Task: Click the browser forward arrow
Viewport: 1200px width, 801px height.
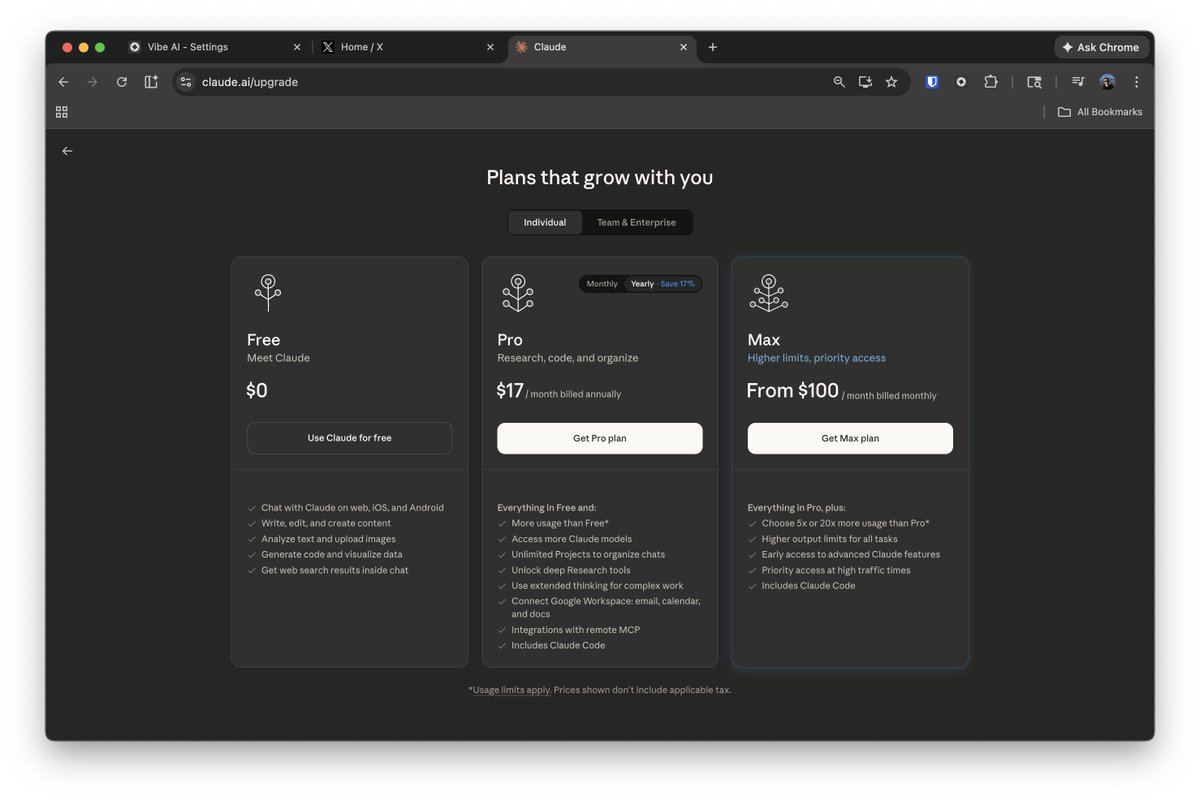Action: click(92, 82)
